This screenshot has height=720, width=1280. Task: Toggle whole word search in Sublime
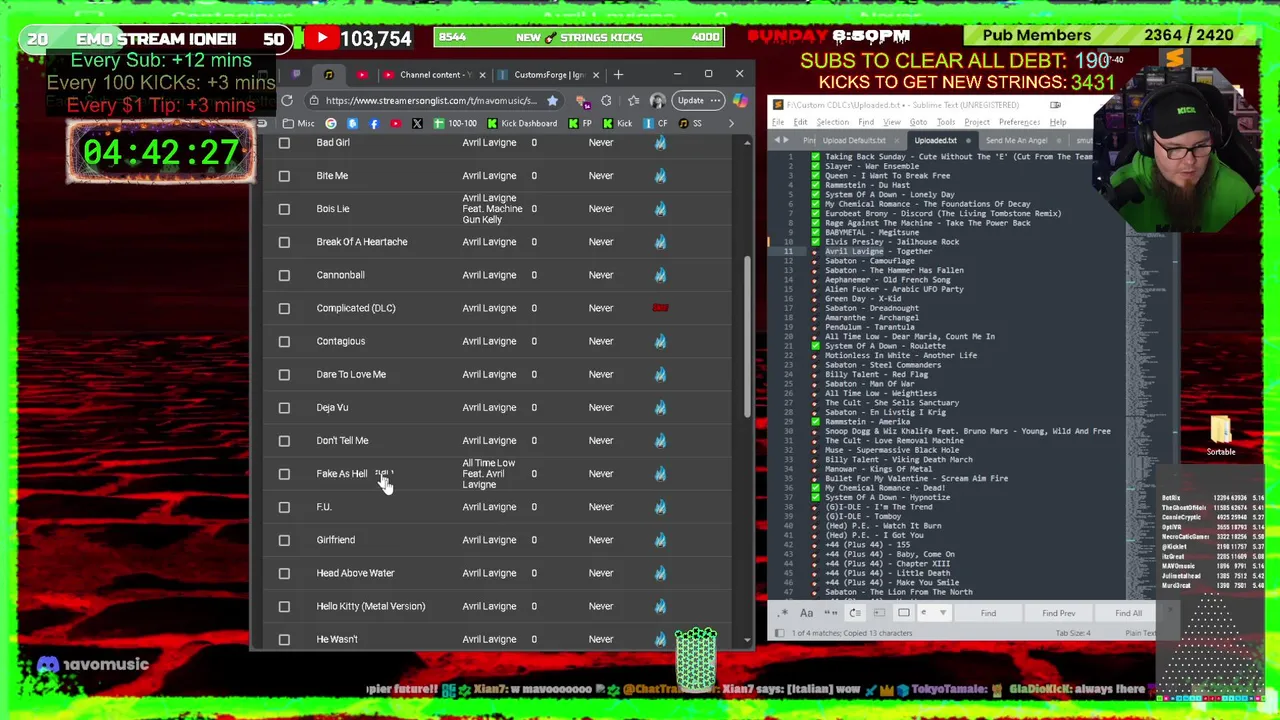[x=830, y=613]
